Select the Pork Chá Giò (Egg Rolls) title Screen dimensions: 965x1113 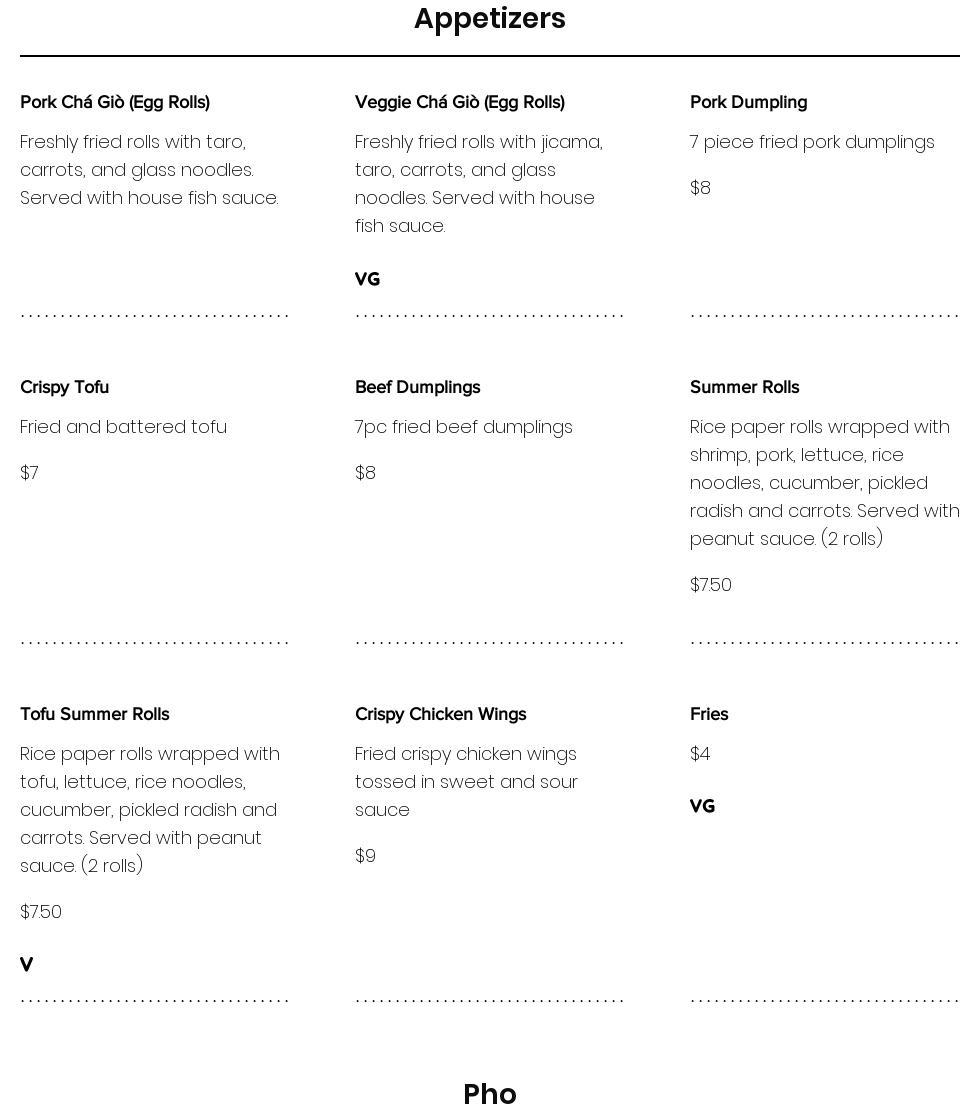click(115, 102)
